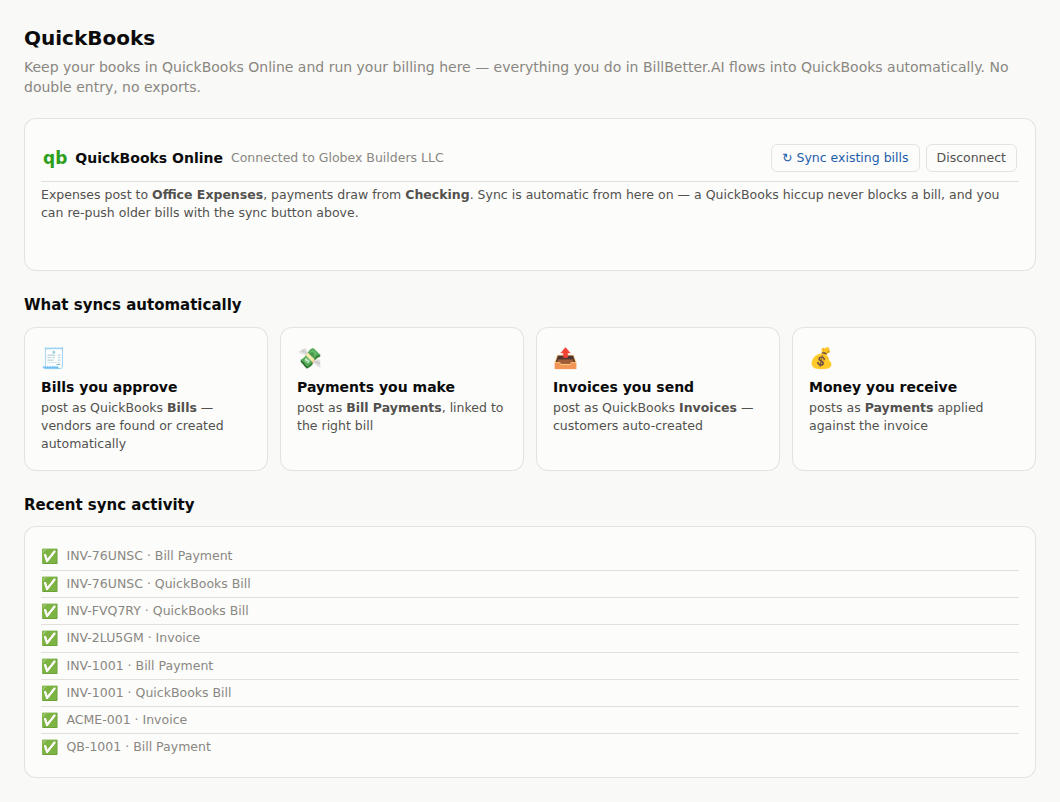Select the Payments you make card title
The width and height of the screenshot is (1060, 802).
(x=376, y=387)
